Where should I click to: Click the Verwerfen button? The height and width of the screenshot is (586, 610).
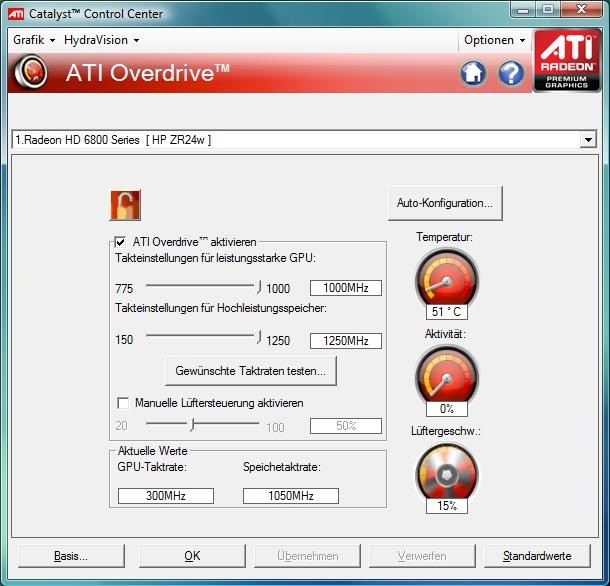[422, 556]
